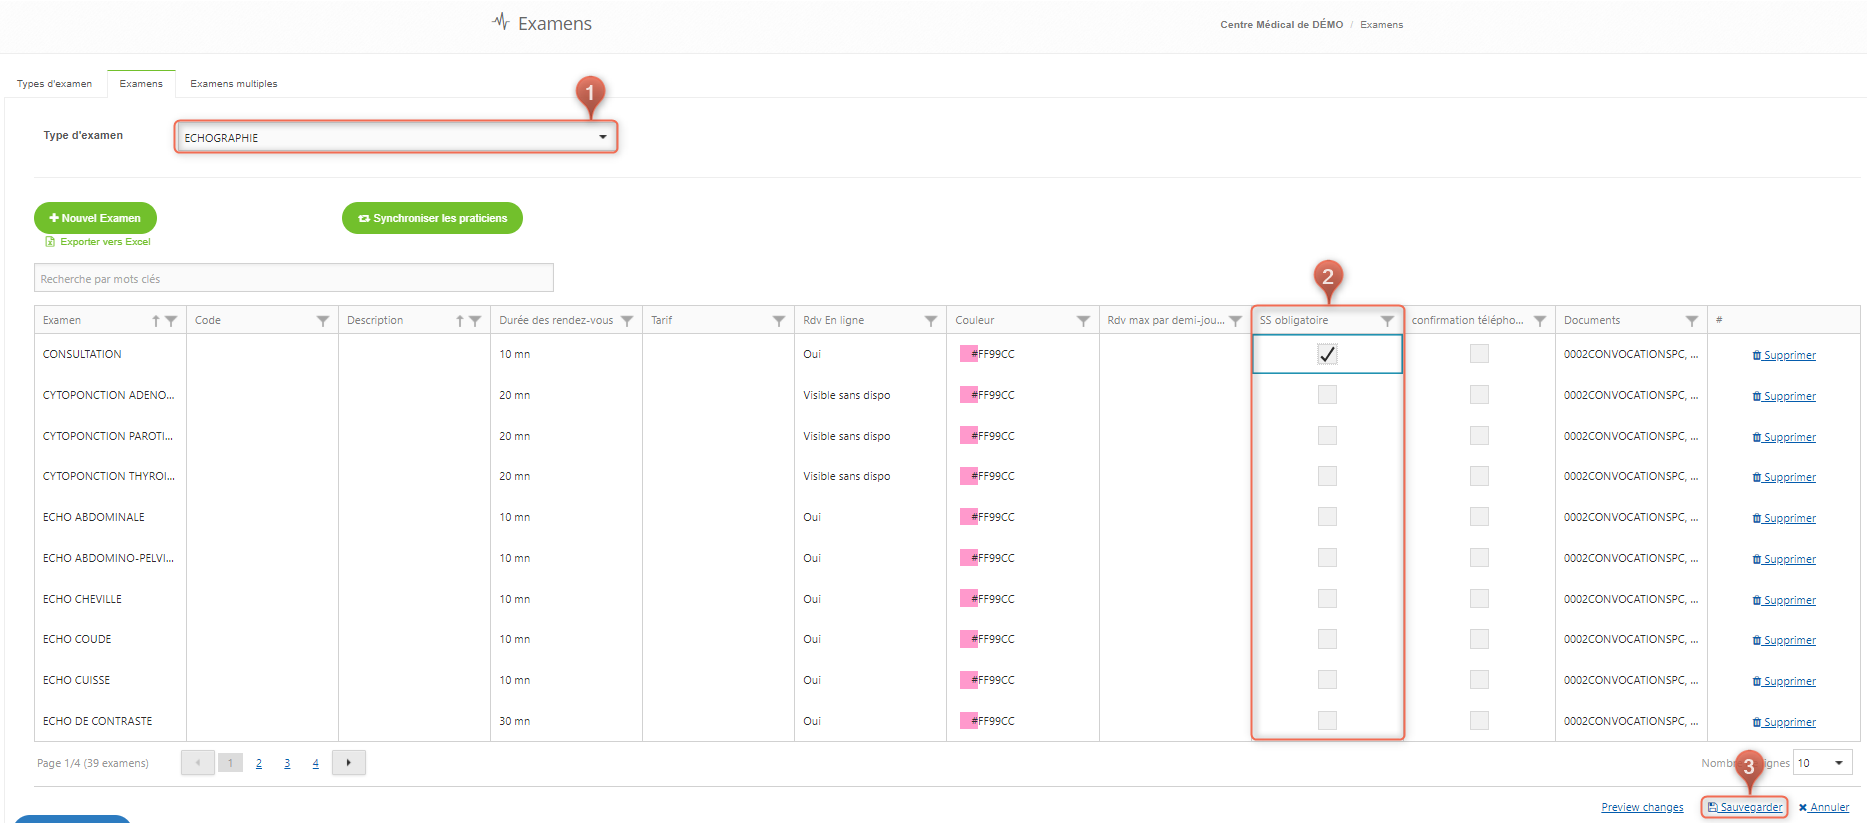Filter the Documents column
Viewport: 1867px width, 823px height.
tap(1692, 321)
